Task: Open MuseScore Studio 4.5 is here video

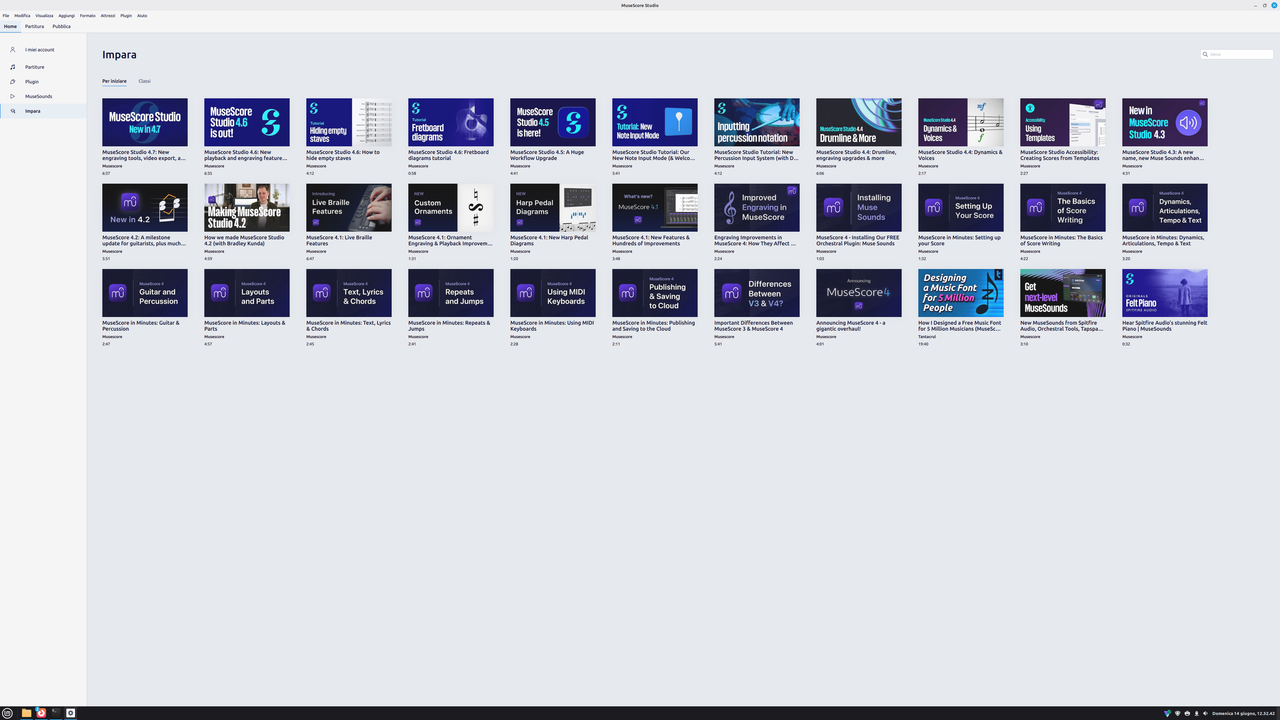Action: click(553, 122)
